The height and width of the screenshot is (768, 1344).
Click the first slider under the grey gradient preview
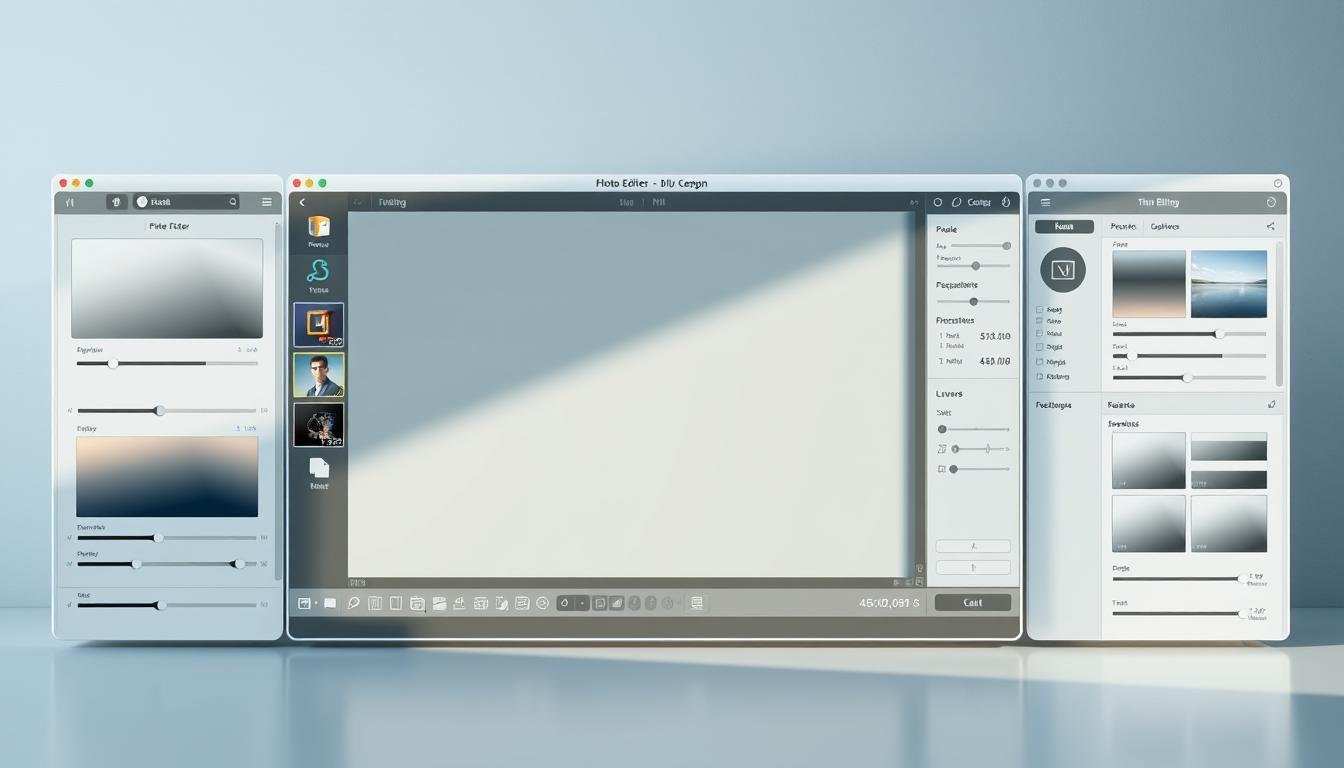click(167, 363)
